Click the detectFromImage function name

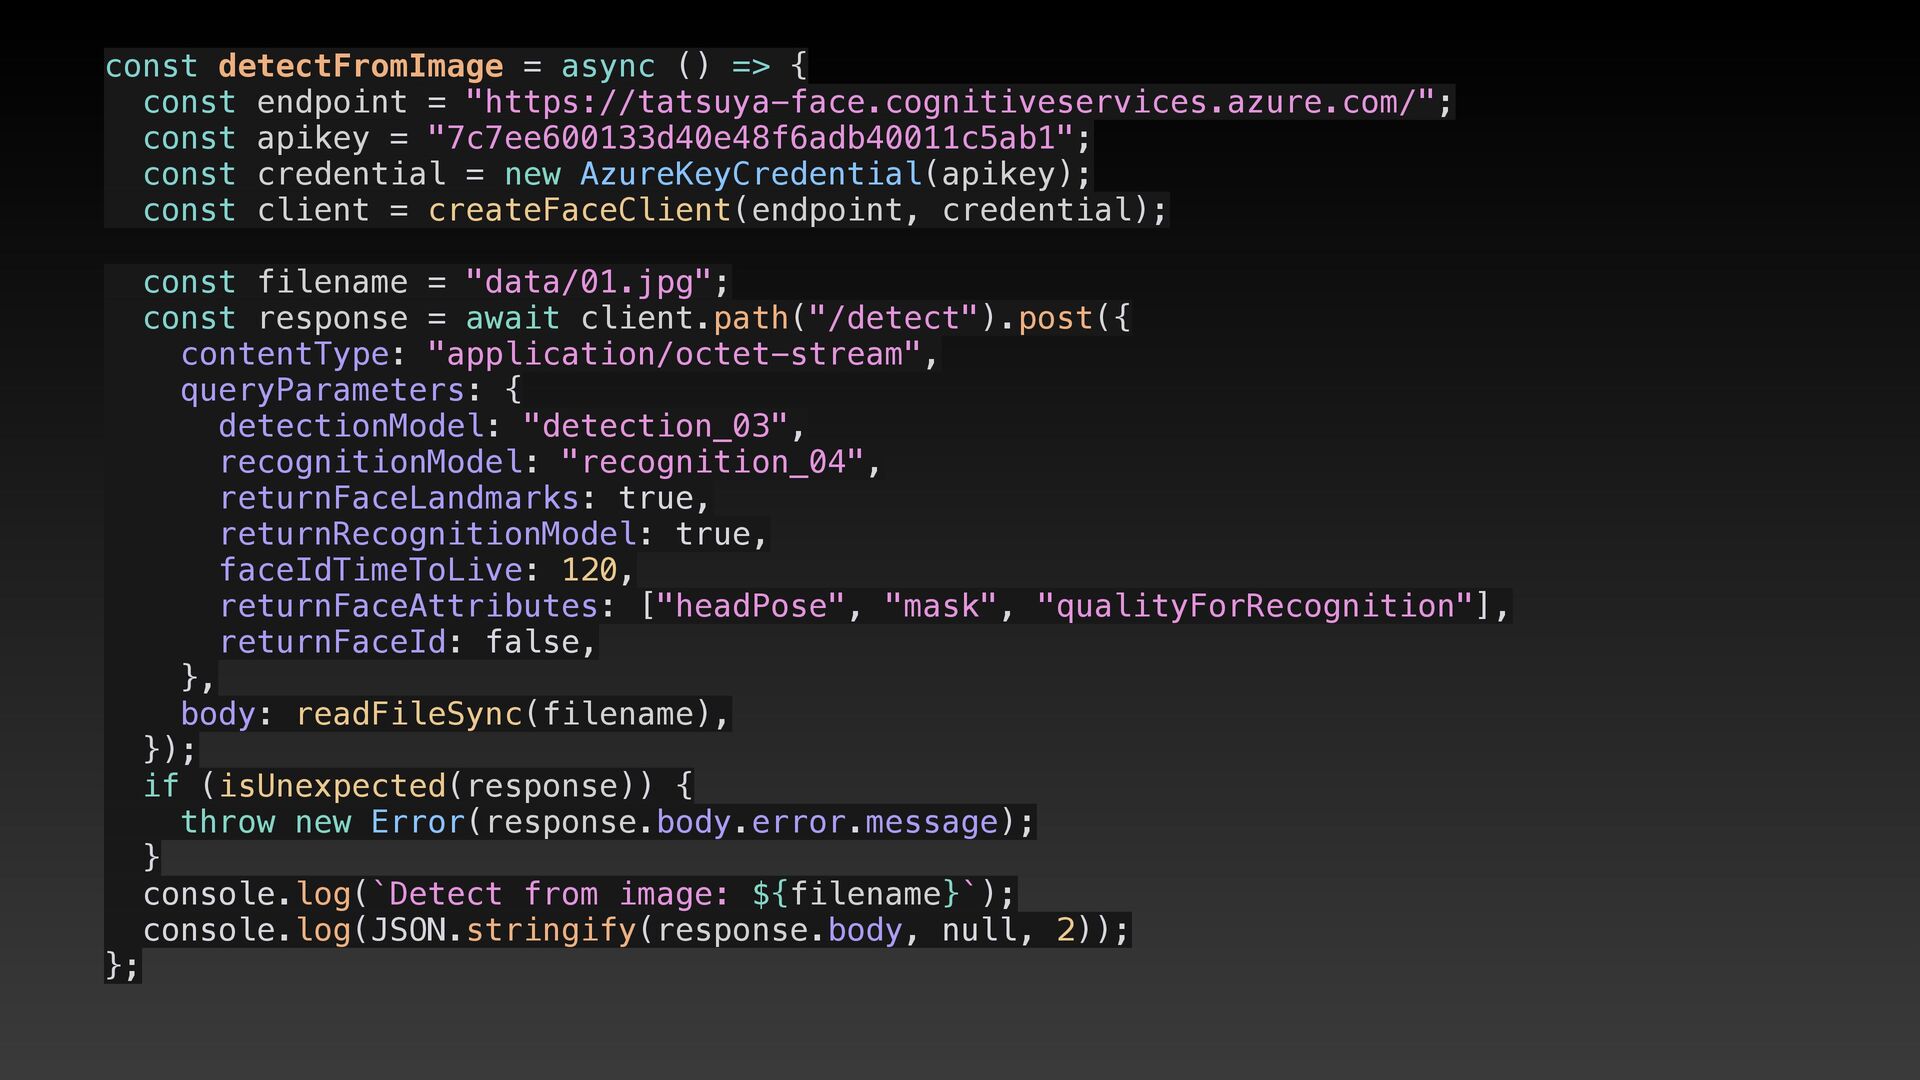(360, 66)
